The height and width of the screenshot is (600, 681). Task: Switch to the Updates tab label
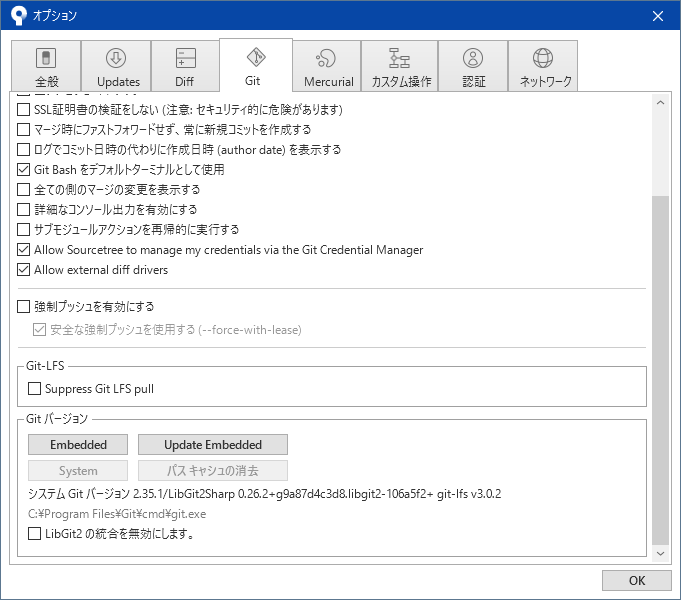point(118,82)
